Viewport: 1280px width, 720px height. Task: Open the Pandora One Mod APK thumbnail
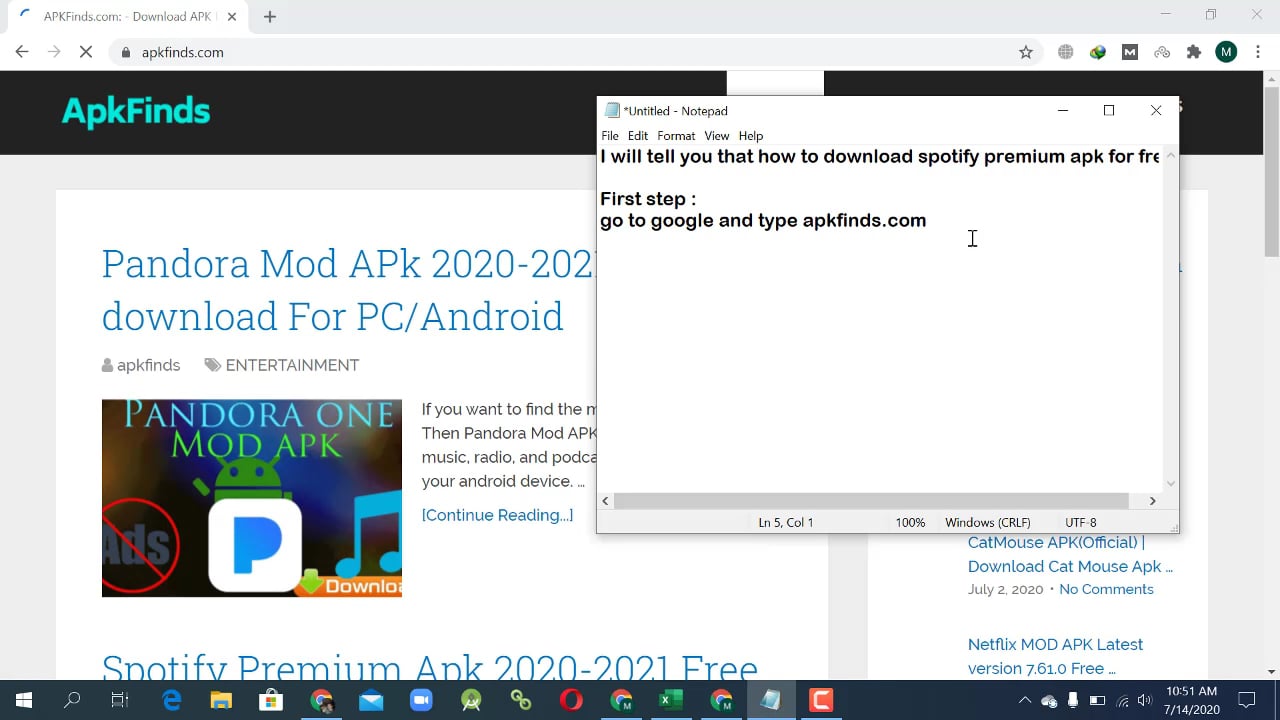pos(252,498)
